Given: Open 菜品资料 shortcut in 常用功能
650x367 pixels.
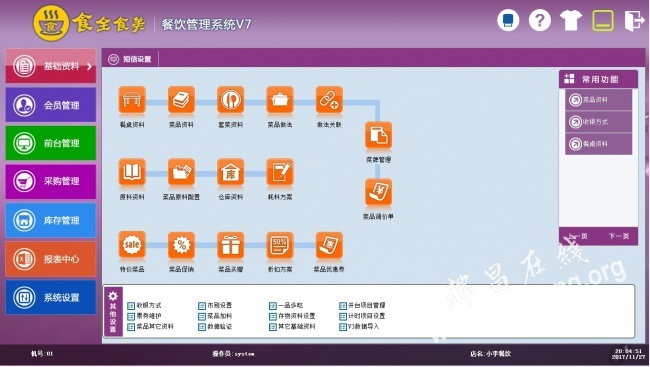Looking at the screenshot, I should [x=598, y=100].
